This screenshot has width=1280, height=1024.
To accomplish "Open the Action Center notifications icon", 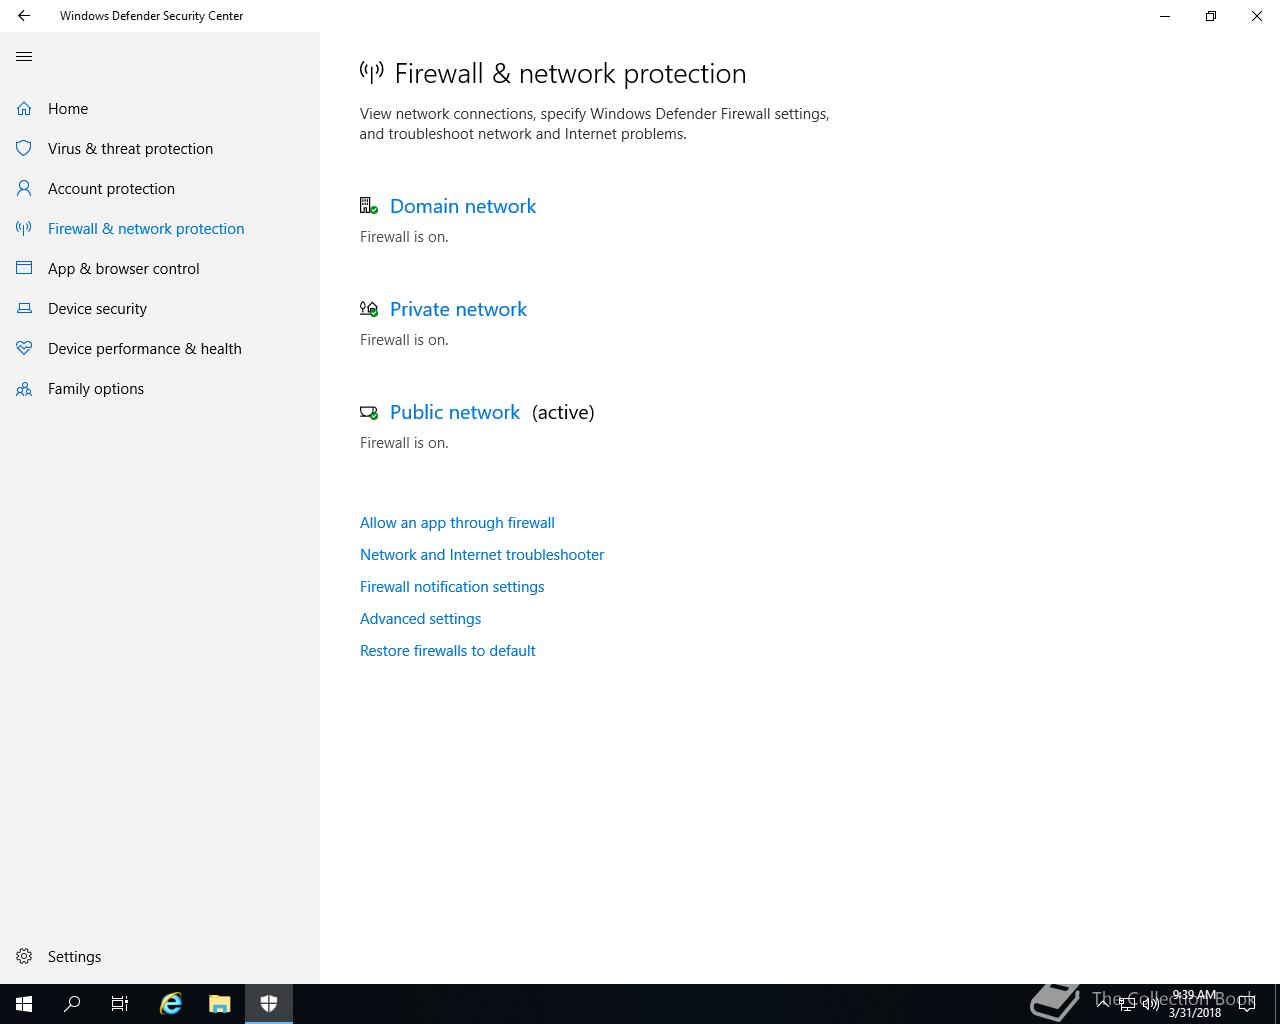I will click(x=1247, y=1004).
